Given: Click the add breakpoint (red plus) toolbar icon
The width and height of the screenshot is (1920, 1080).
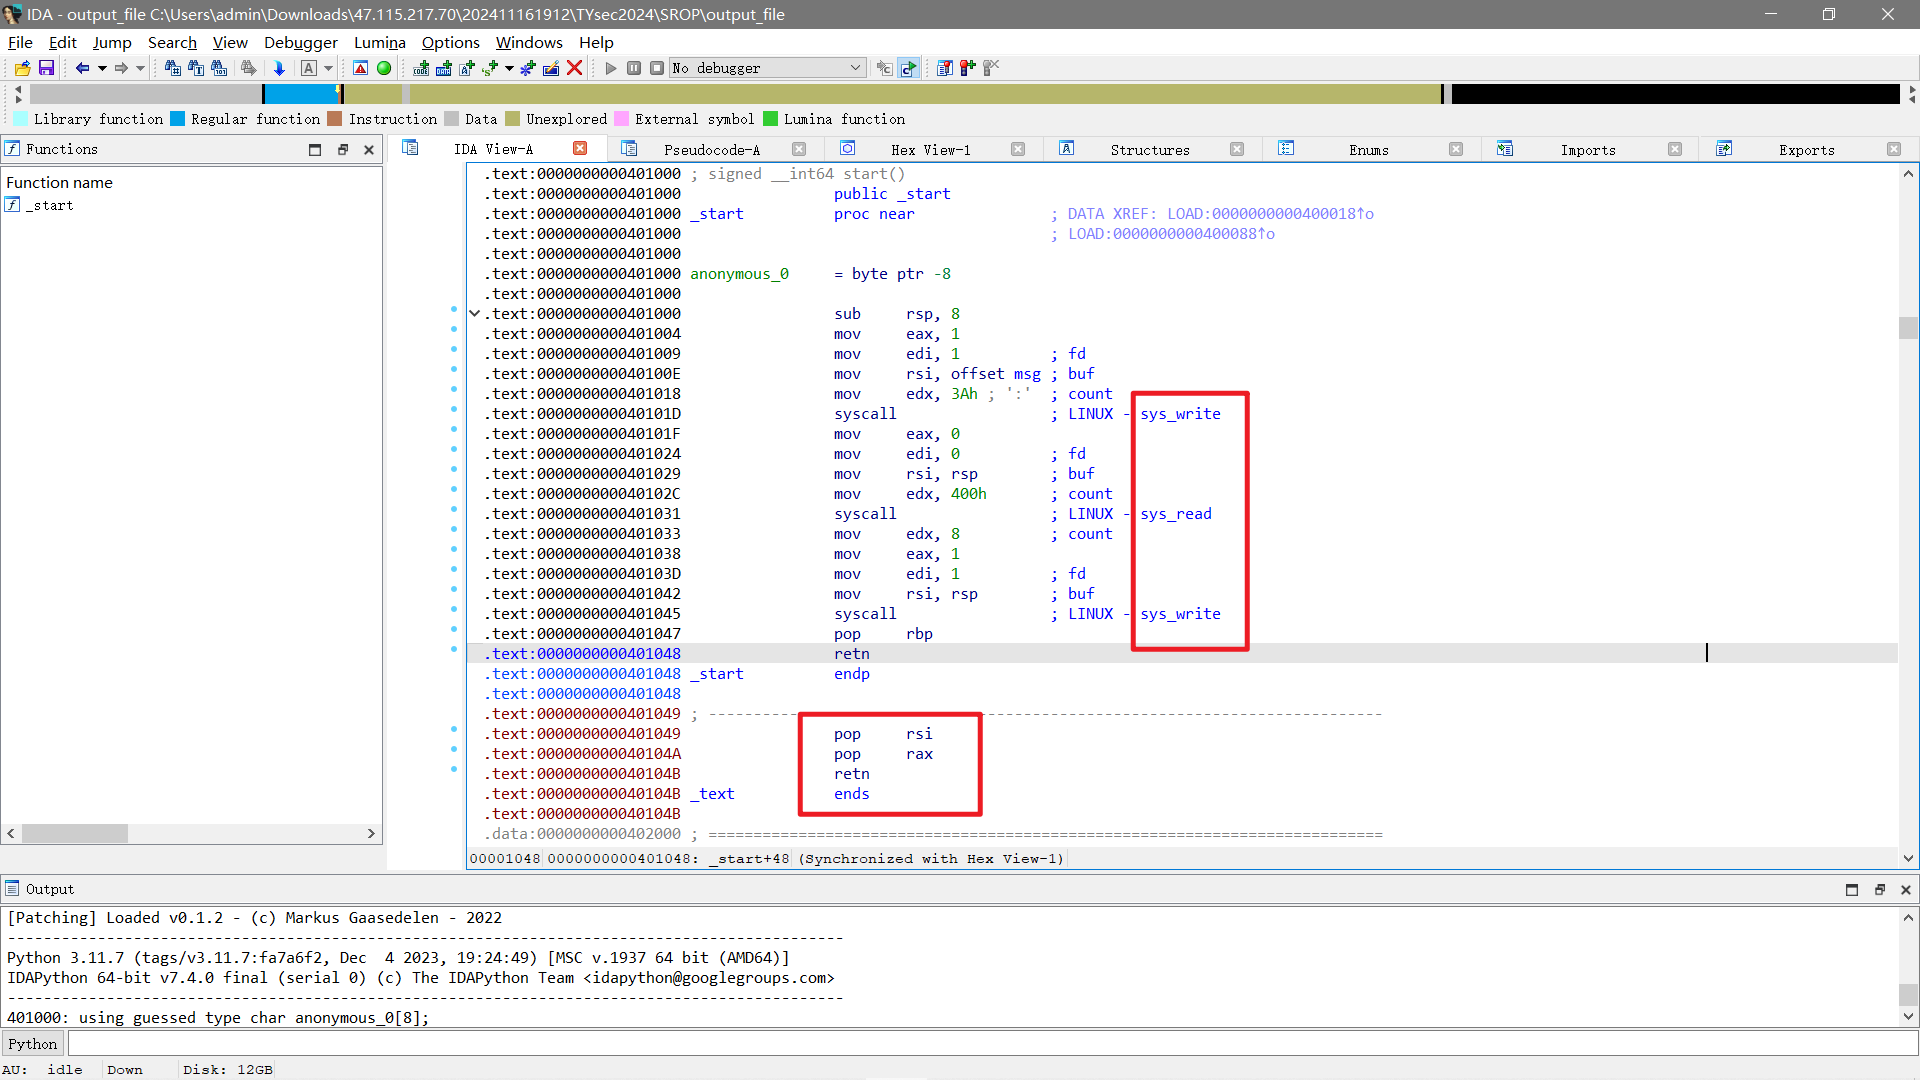Looking at the screenshot, I should click(967, 68).
